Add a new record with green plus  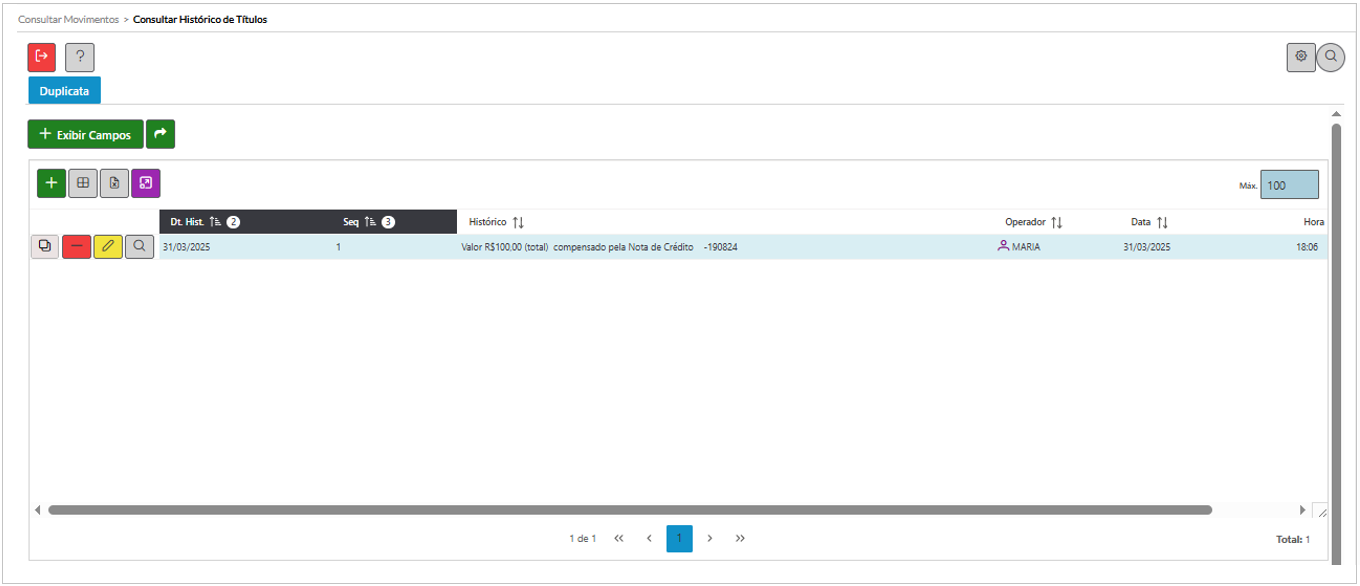point(51,183)
